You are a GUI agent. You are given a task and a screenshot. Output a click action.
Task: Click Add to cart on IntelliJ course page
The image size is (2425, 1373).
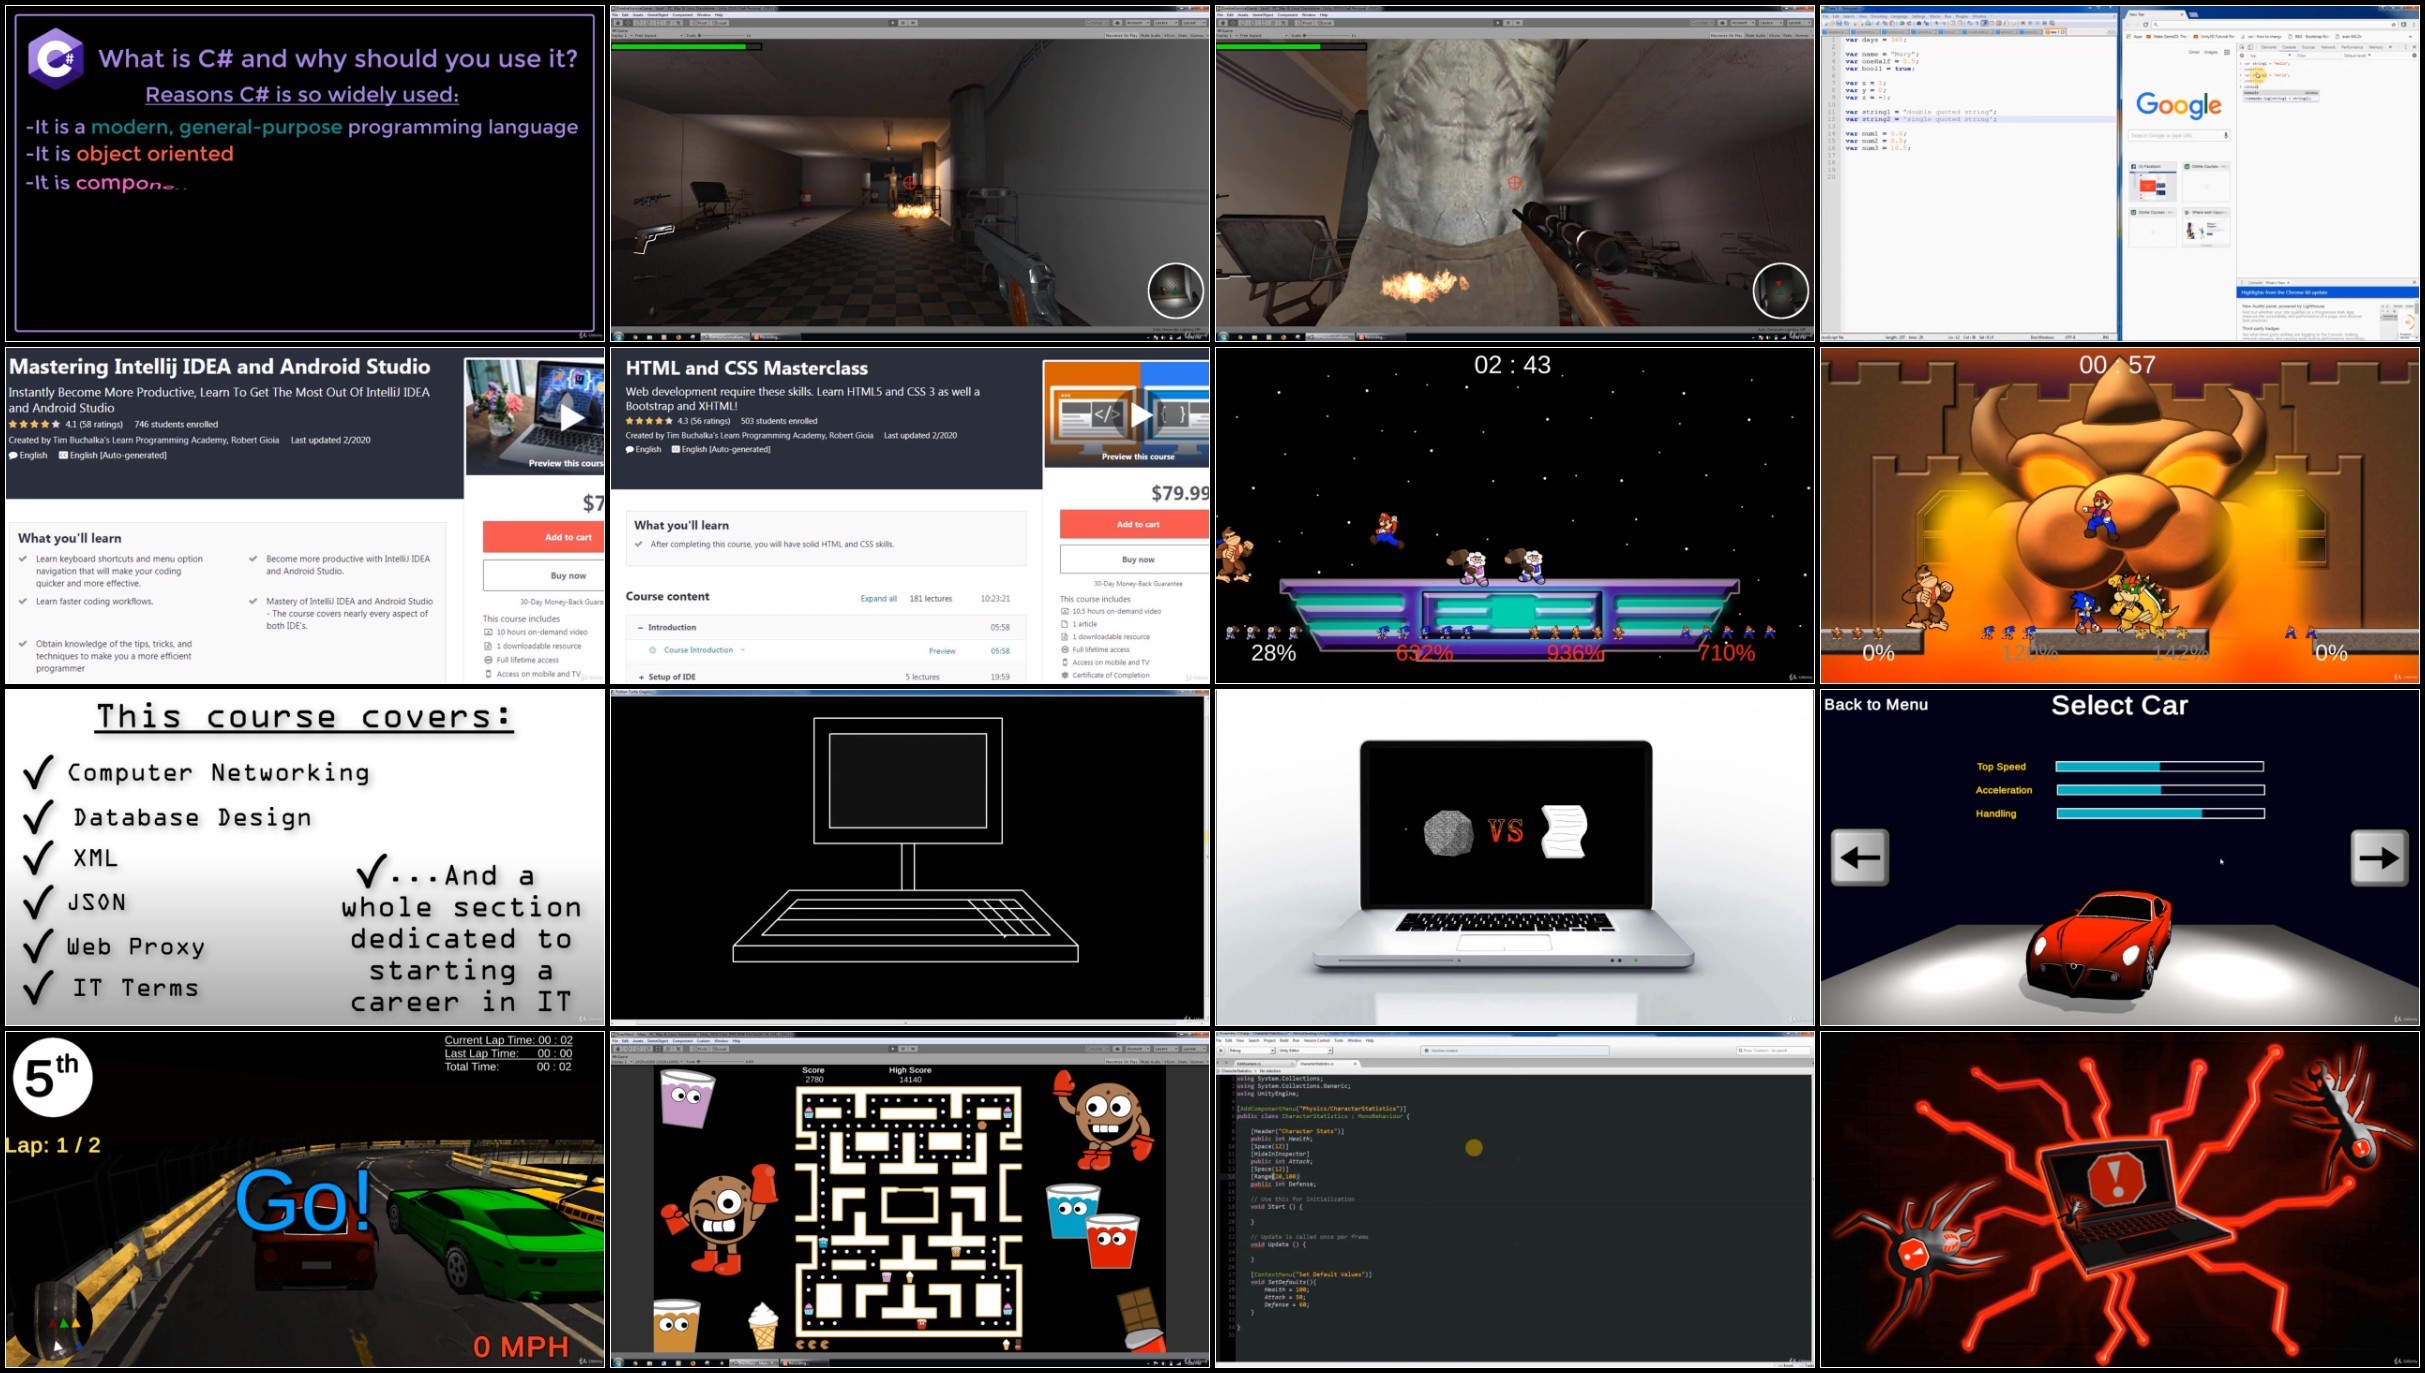point(544,537)
